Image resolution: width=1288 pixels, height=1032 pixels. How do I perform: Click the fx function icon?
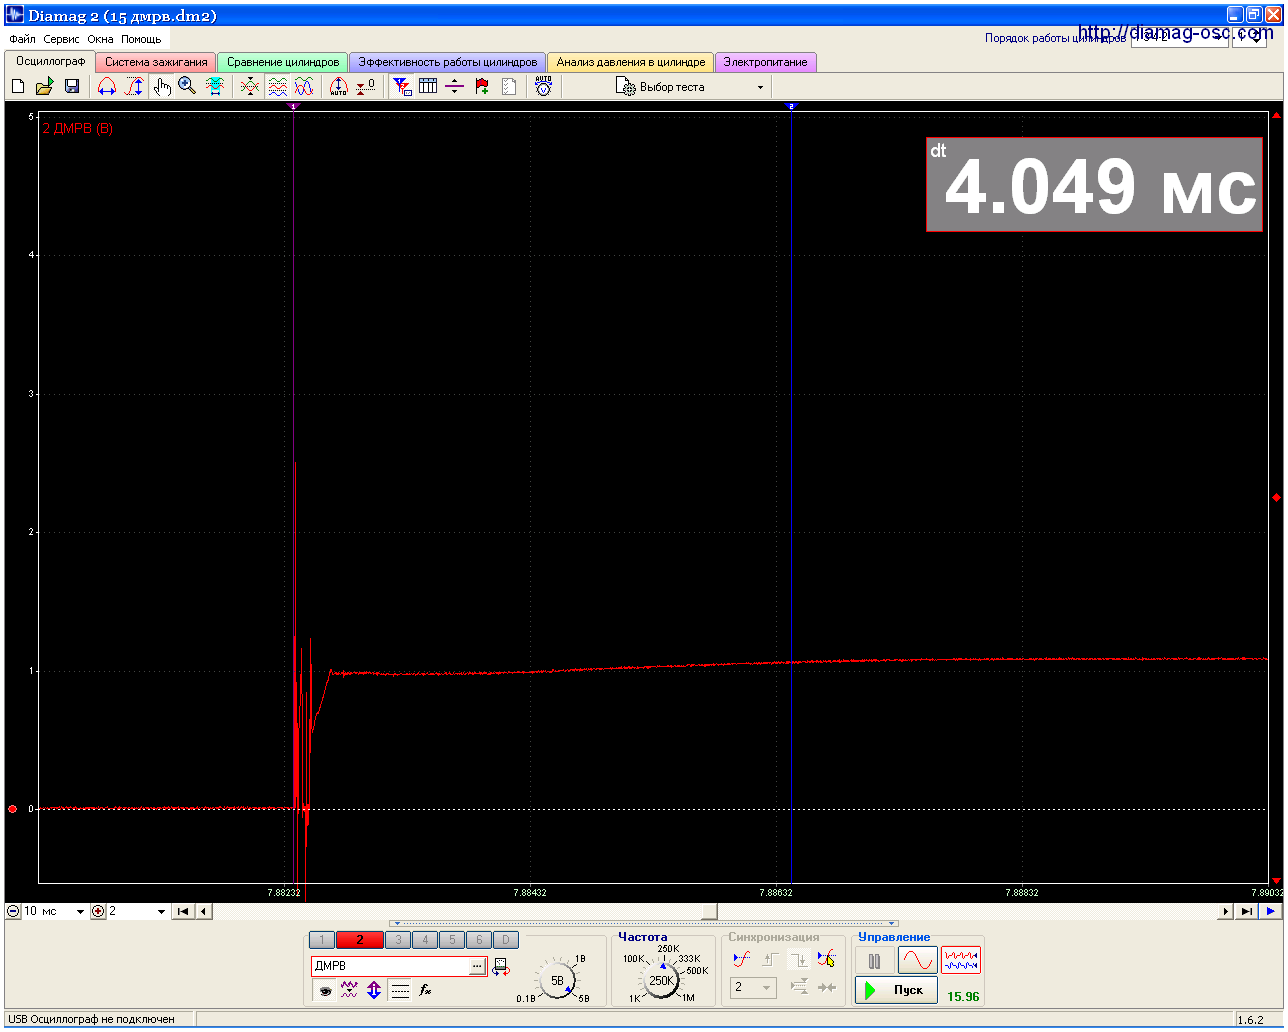[425, 990]
